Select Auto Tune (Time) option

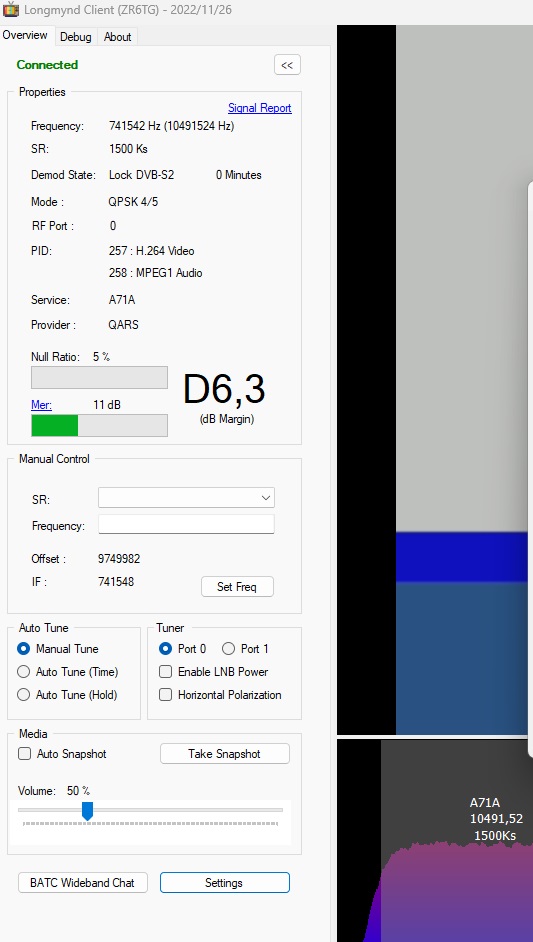(67, 672)
